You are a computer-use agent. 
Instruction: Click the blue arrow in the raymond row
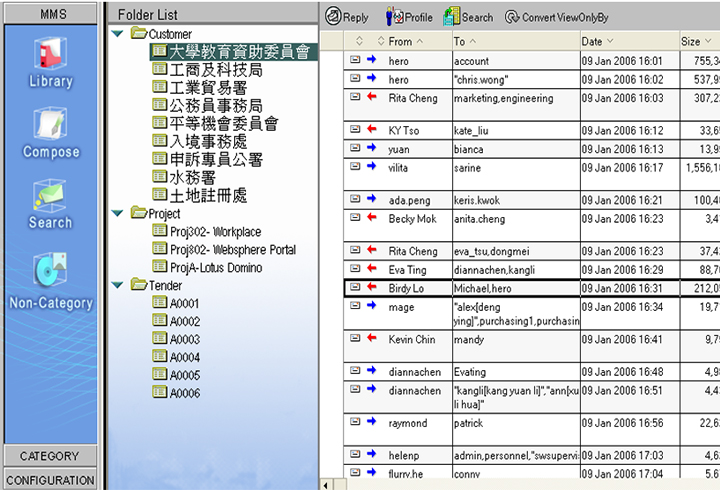coord(372,421)
